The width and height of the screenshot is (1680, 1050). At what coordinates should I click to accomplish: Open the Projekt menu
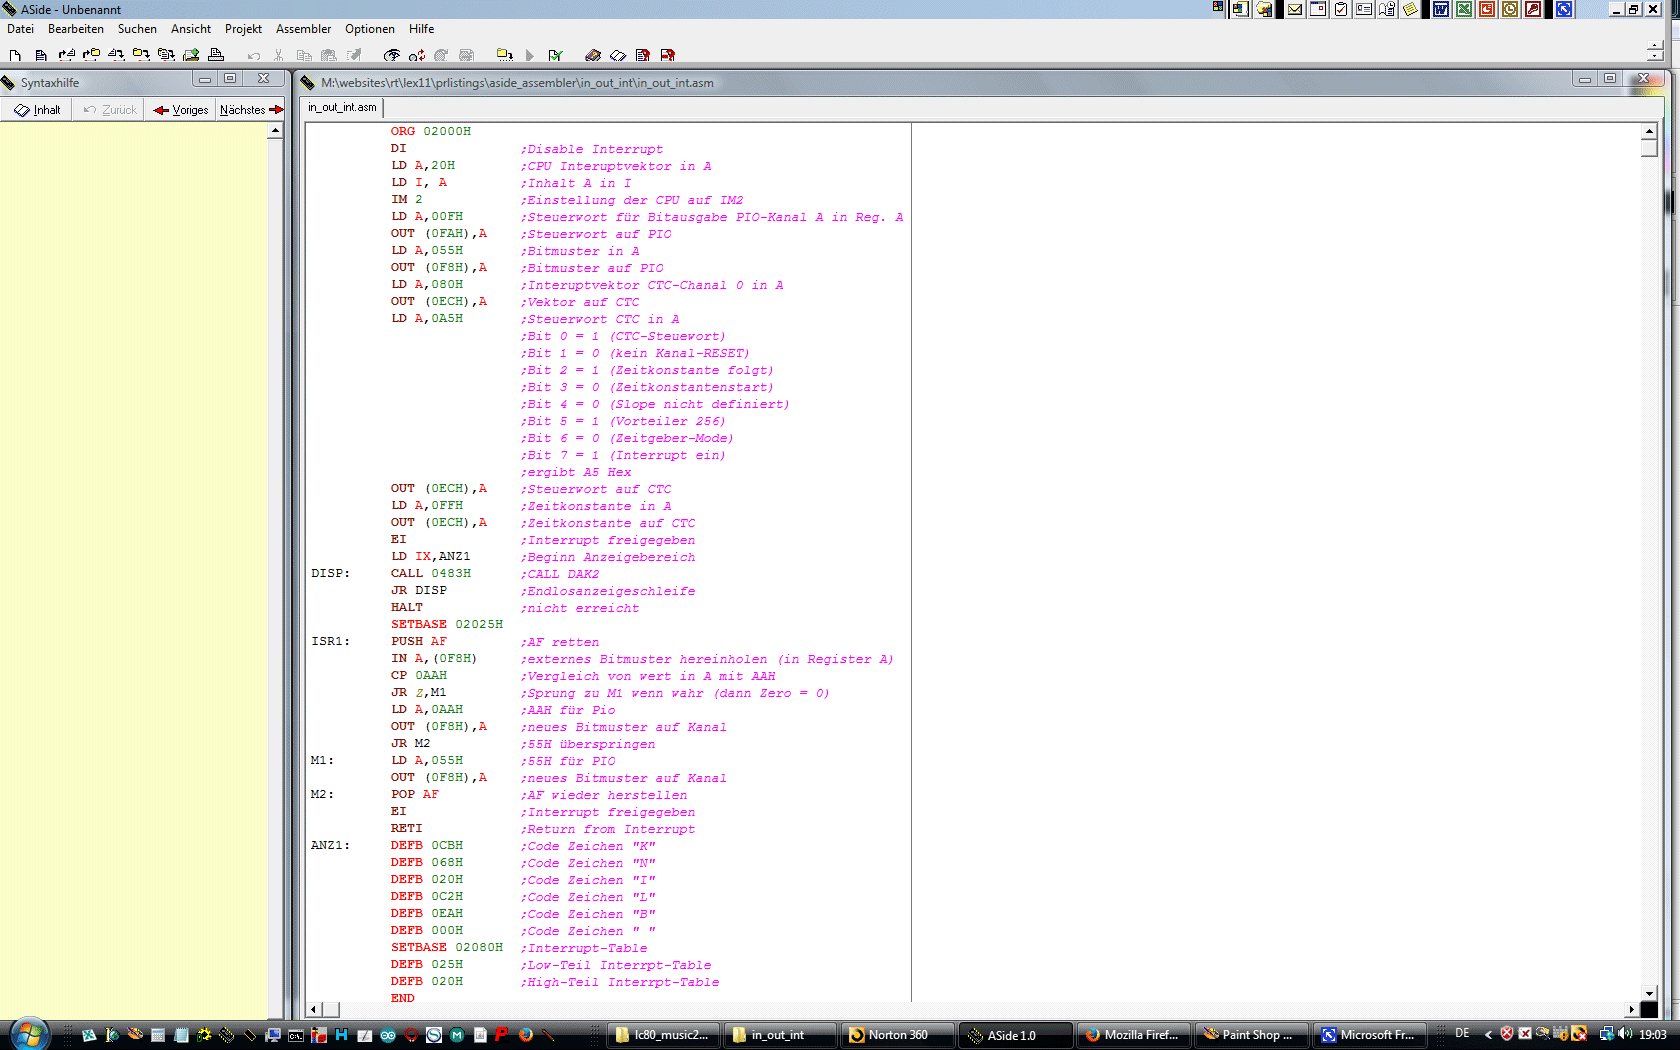pyautogui.click(x=243, y=29)
